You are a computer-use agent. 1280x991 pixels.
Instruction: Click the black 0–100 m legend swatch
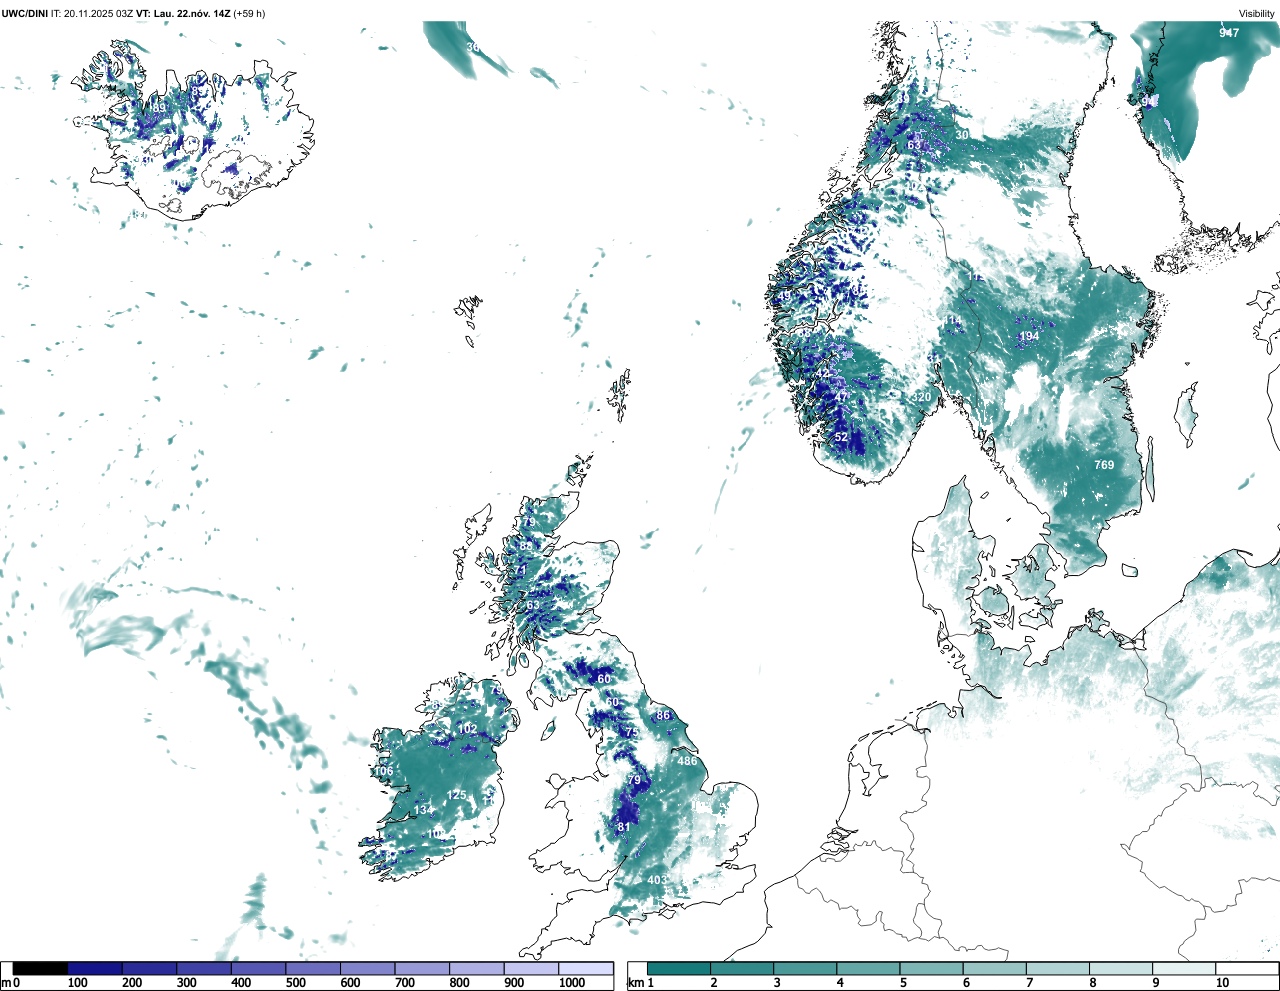41,968
